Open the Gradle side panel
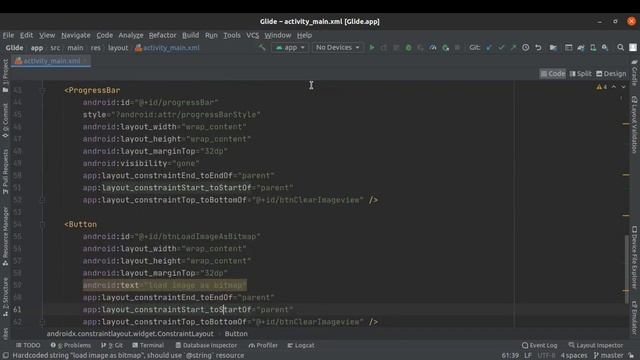The height and width of the screenshot is (360, 640). pyautogui.click(x=634, y=73)
